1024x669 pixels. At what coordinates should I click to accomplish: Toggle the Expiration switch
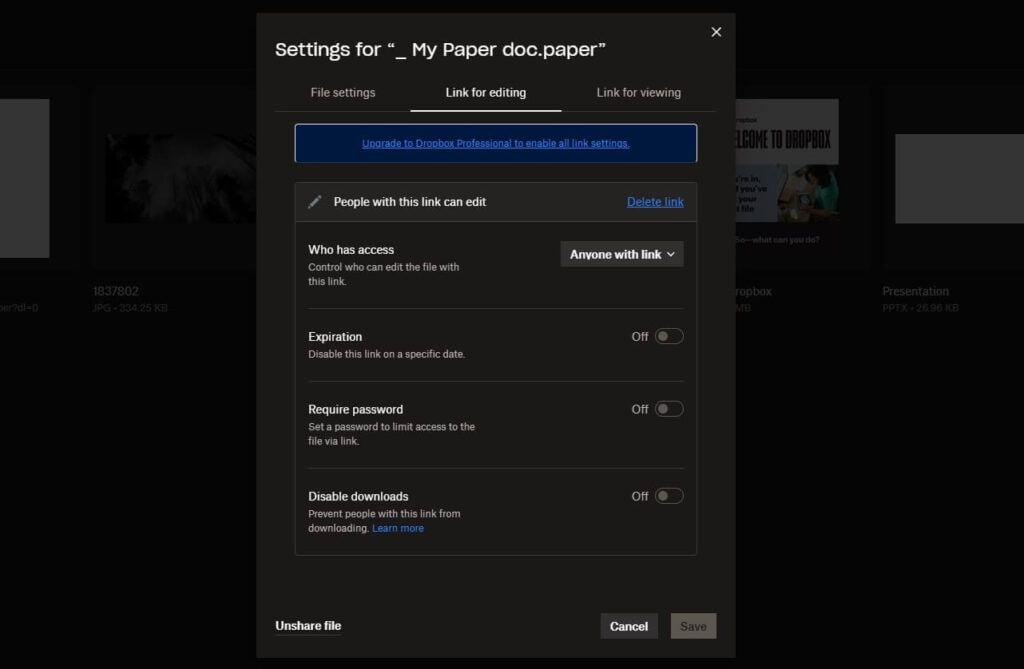tap(669, 336)
